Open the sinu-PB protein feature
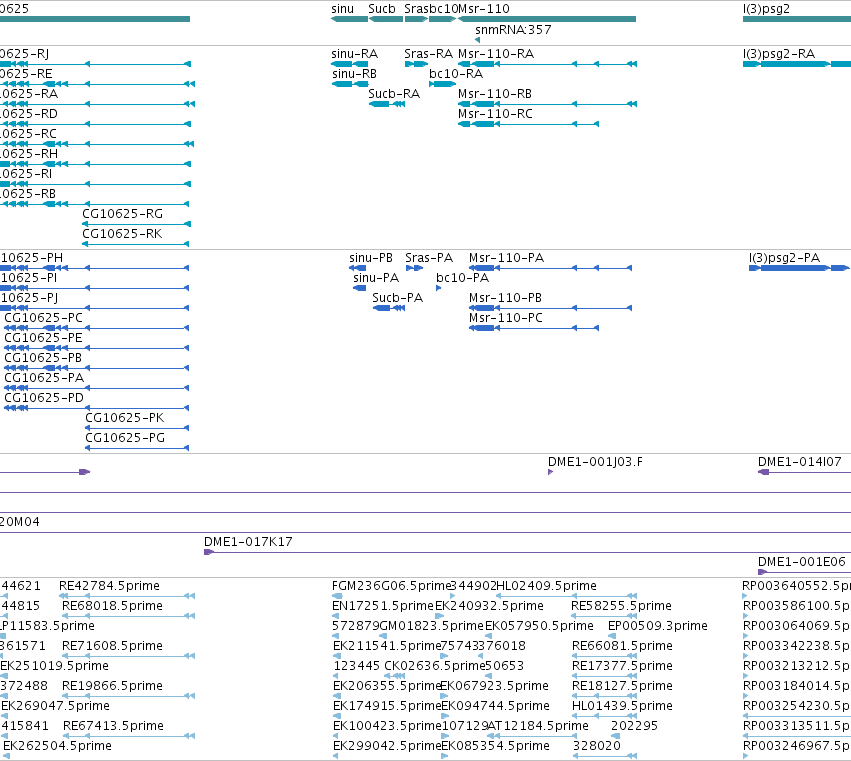The height and width of the screenshot is (761, 851). [358, 268]
